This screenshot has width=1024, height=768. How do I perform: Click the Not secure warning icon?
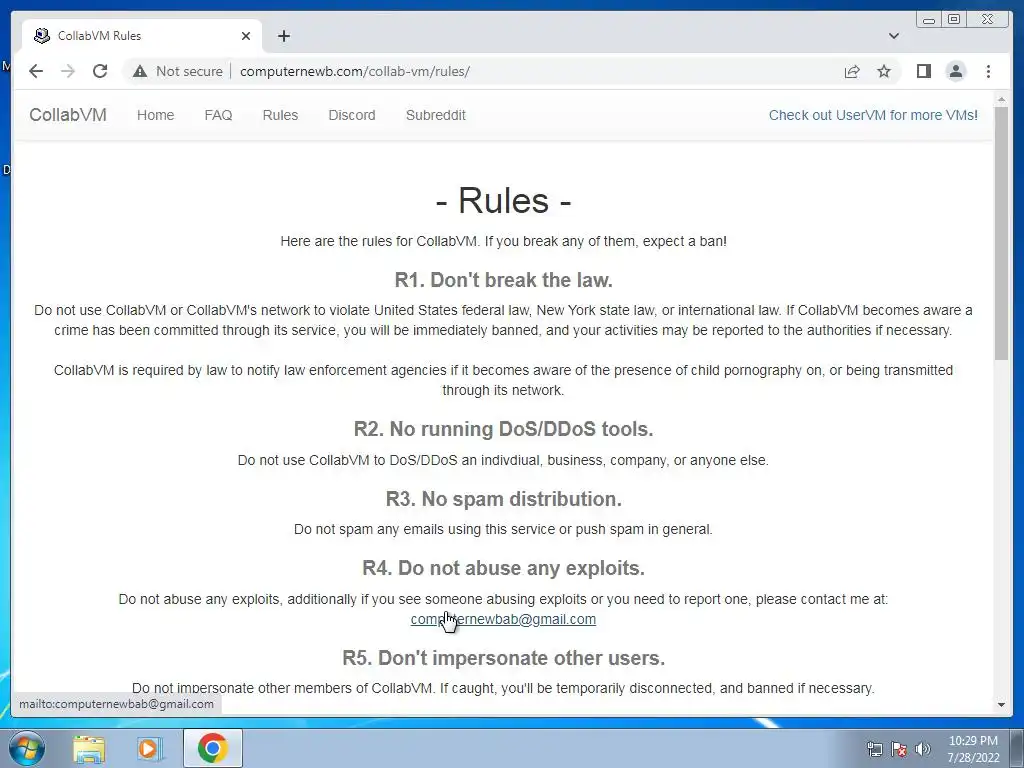pos(140,71)
